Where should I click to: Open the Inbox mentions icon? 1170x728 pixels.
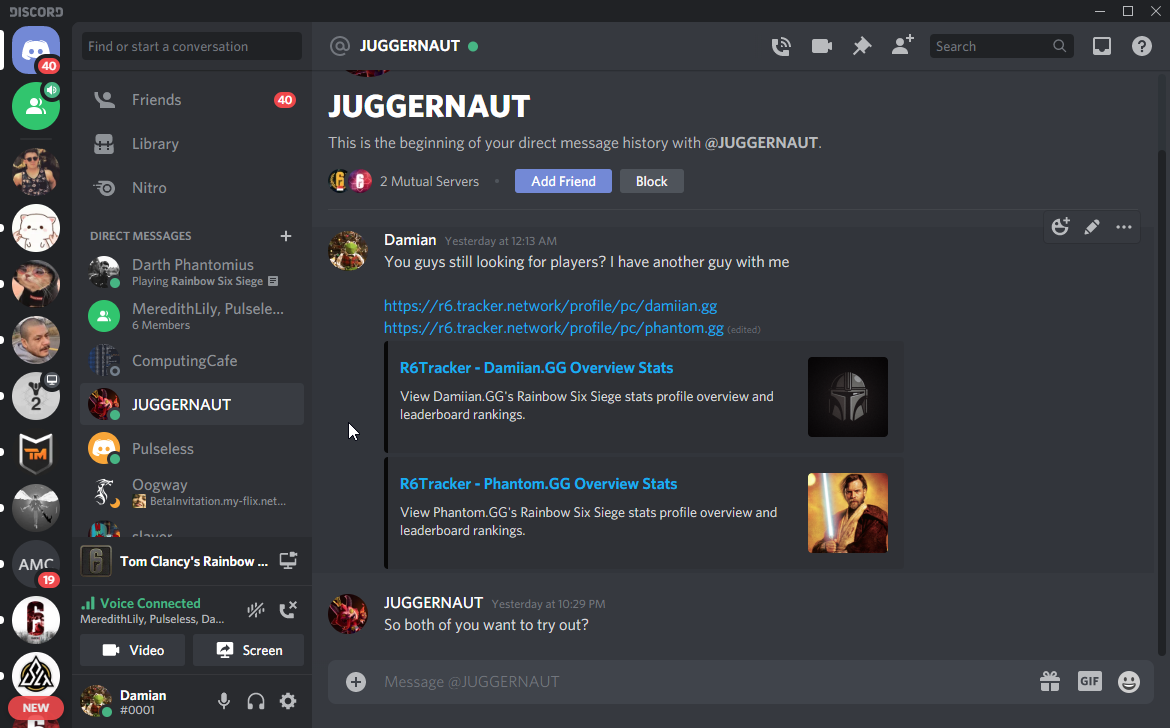(1101, 46)
